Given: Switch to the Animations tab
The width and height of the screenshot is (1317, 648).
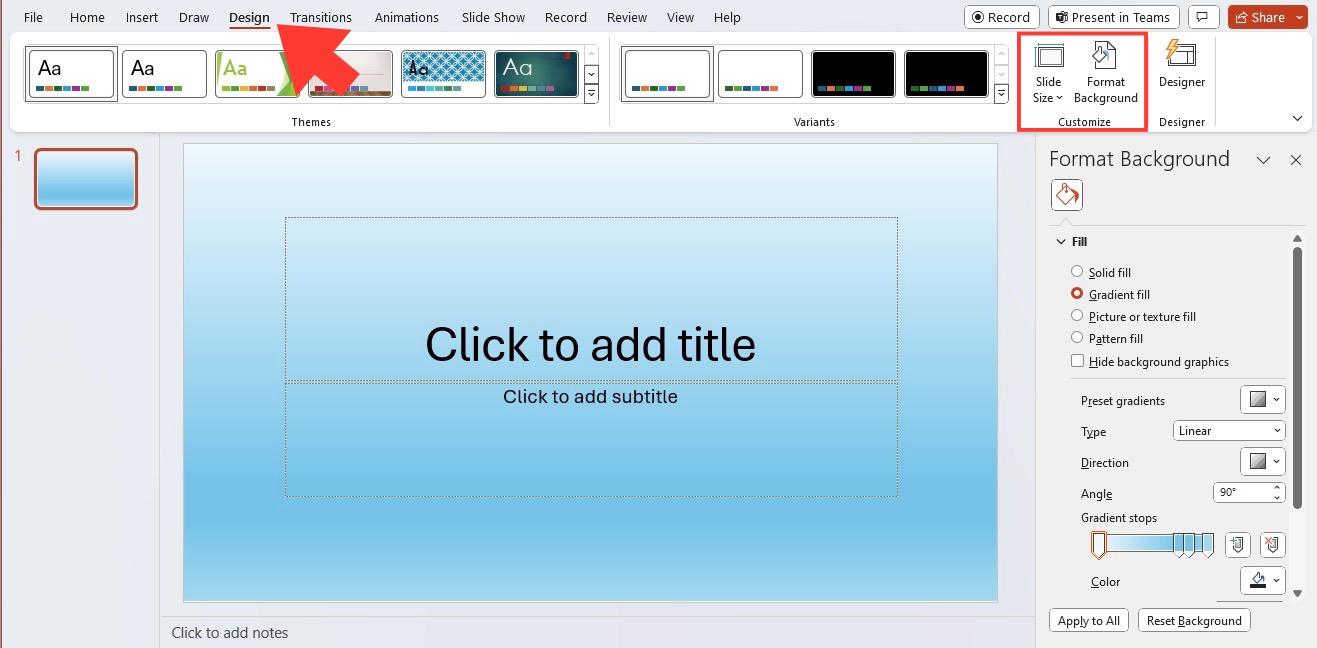Looking at the screenshot, I should 407,17.
